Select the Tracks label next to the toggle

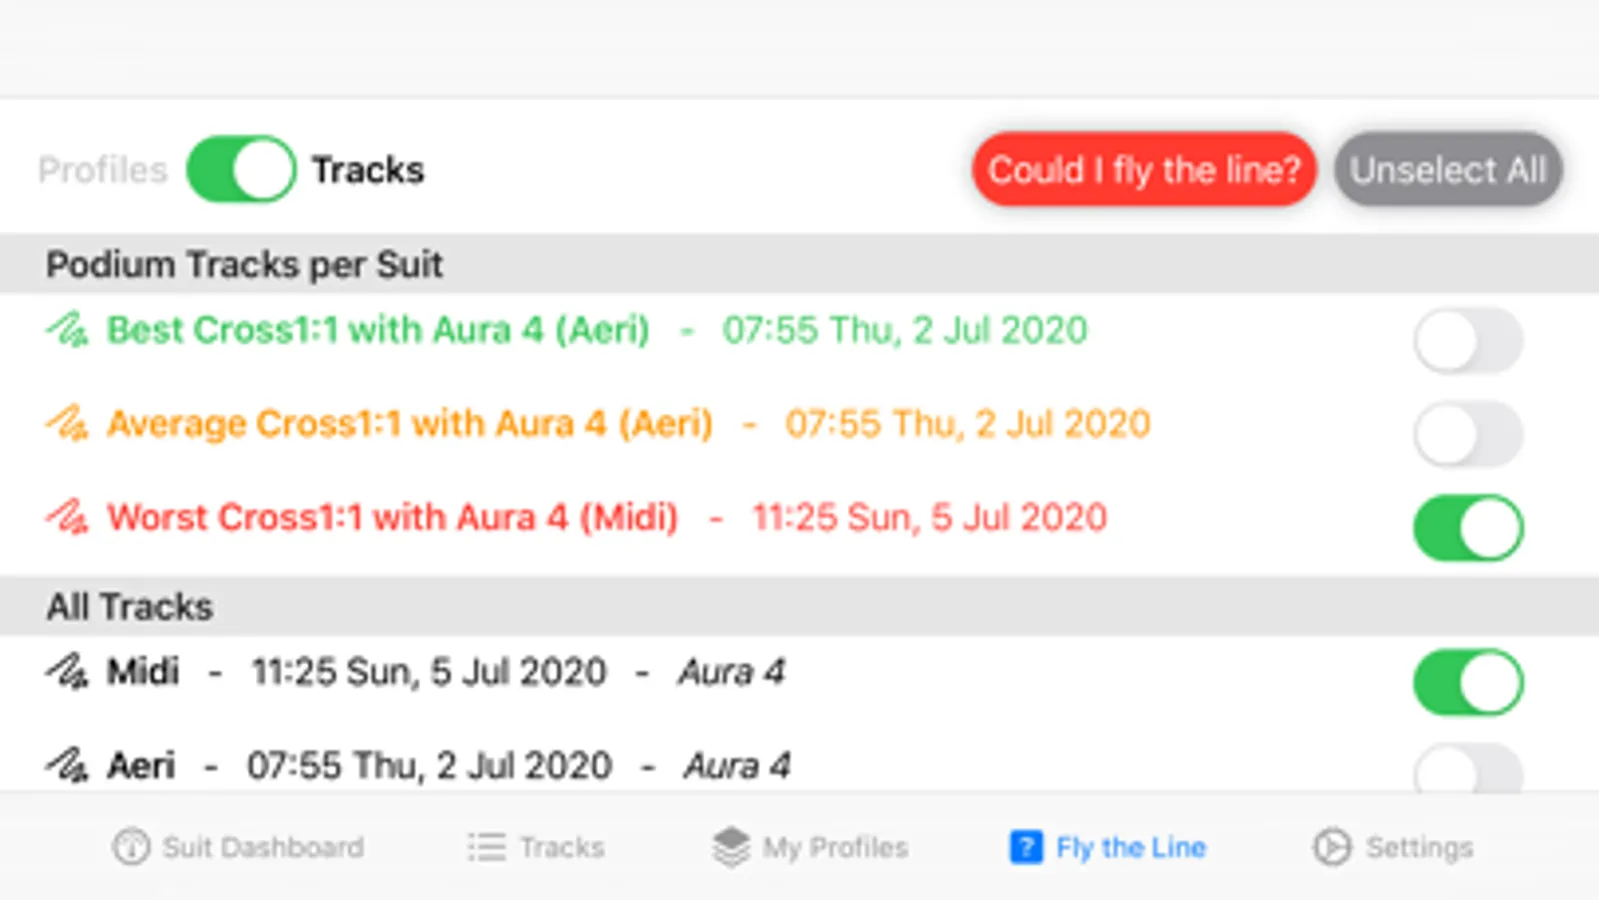pyautogui.click(x=368, y=170)
